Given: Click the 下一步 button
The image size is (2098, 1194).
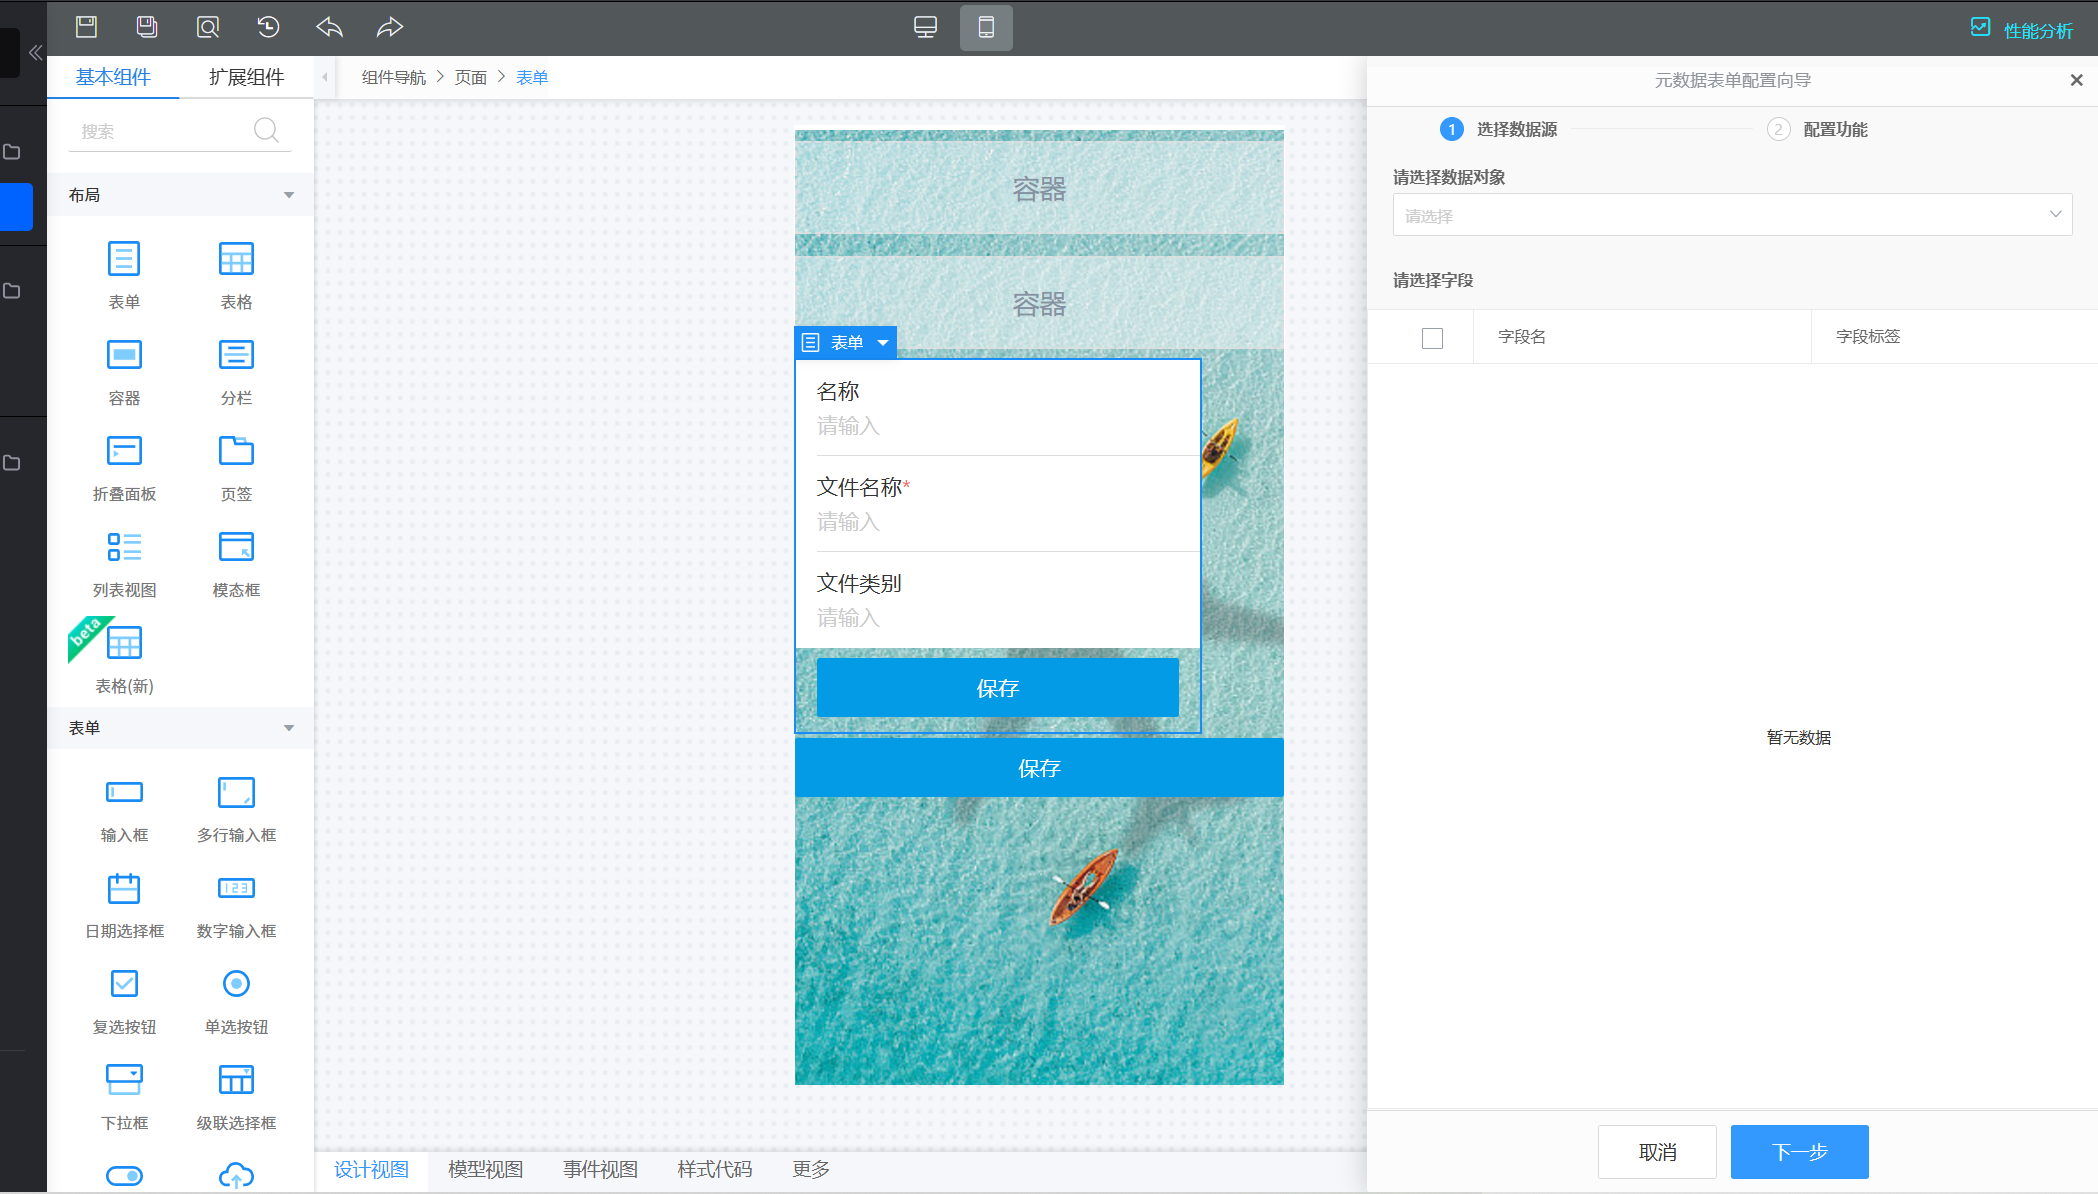Looking at the screenshot, I should point(1799,1152).
